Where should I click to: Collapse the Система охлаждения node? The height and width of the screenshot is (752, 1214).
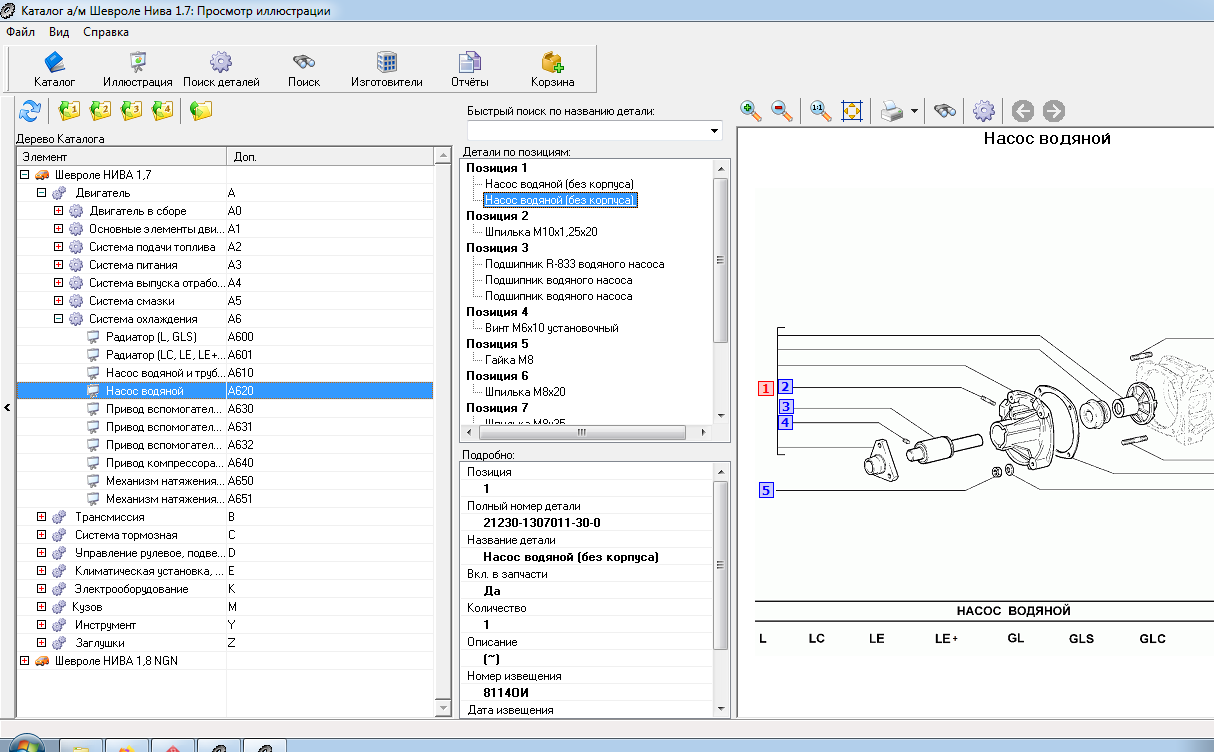tap(58, 319)
